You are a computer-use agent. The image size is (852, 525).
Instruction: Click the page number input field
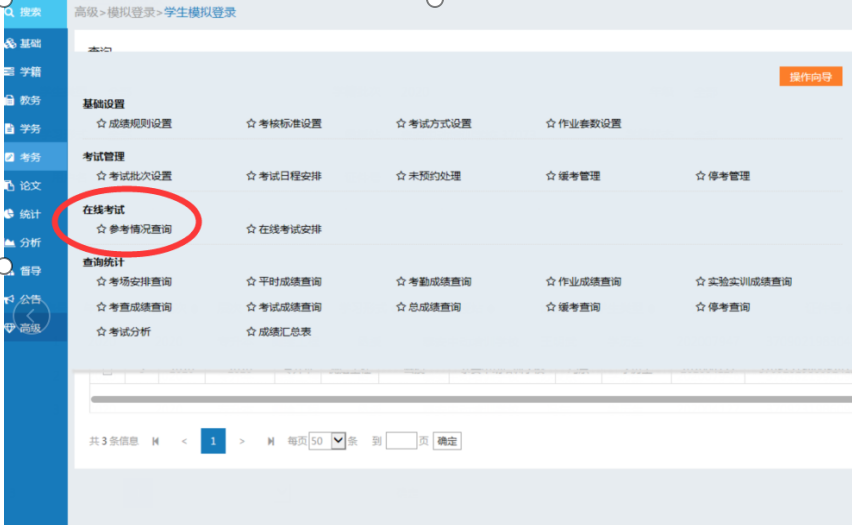(x=401, y=441)
